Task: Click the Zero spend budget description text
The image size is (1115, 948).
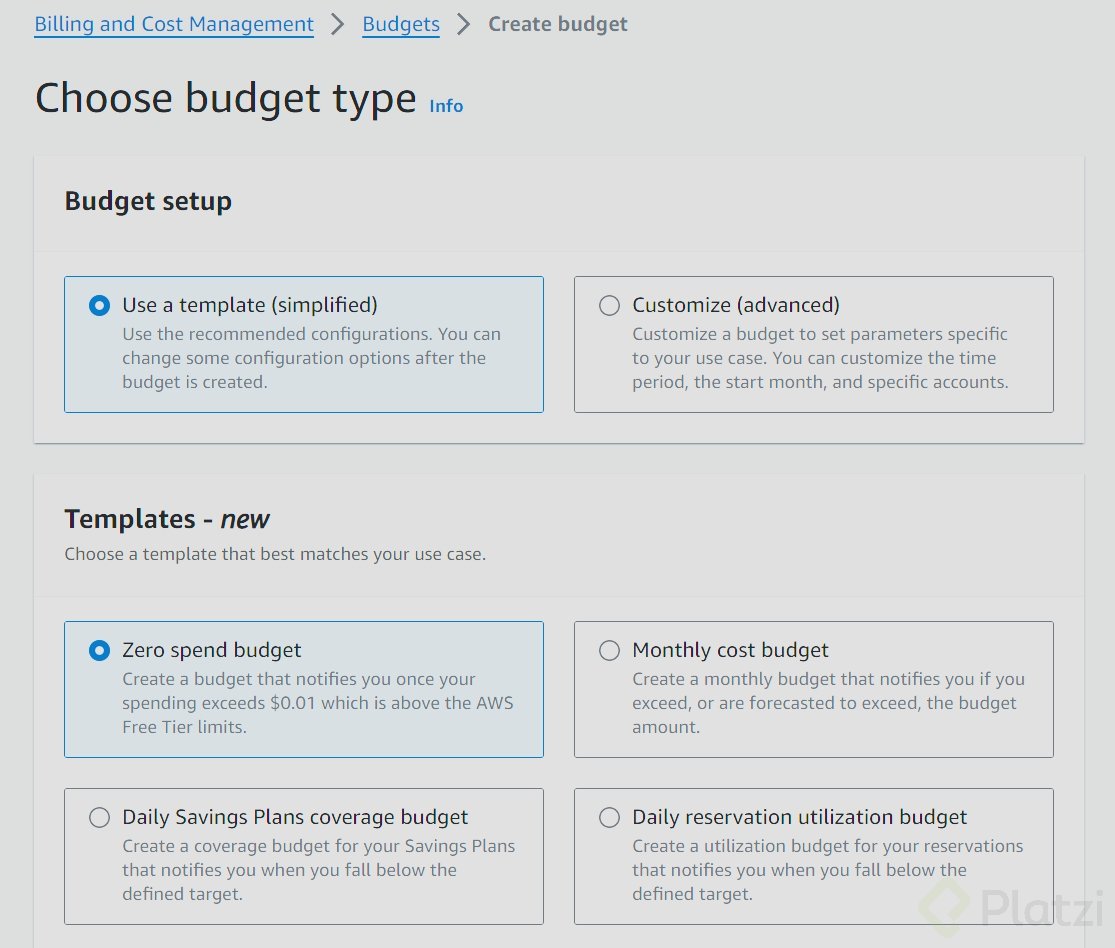Action: tap(317, 703)
